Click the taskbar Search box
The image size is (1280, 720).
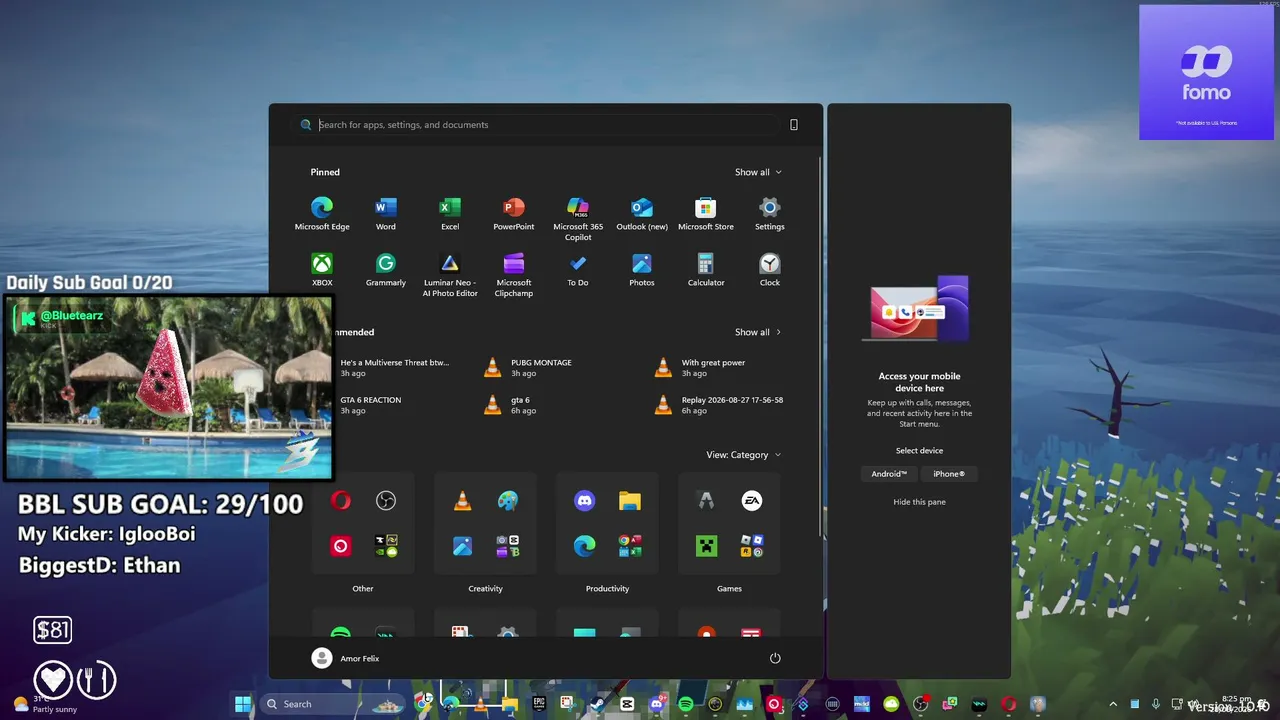click(333, 704)
